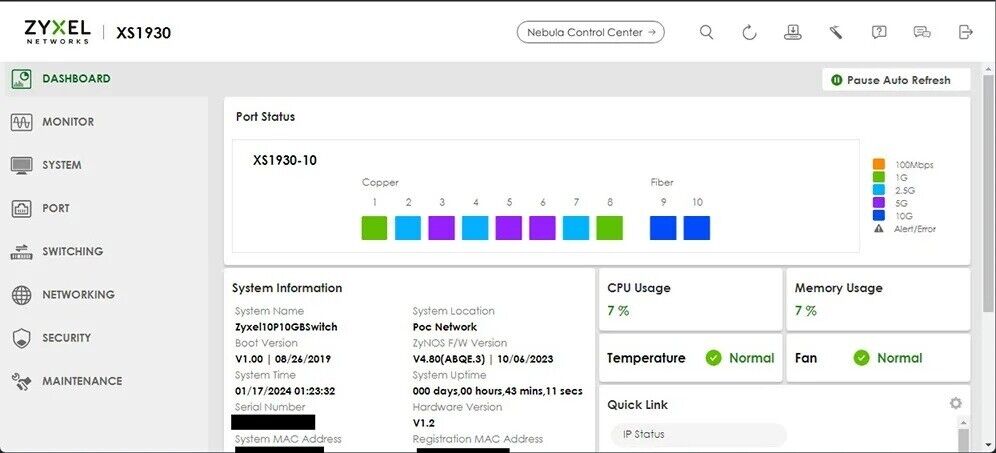Click the Dashboard sidebar icon
This screenshot has width=996, height=453.
pyautogui.click(x=22, y=79)
